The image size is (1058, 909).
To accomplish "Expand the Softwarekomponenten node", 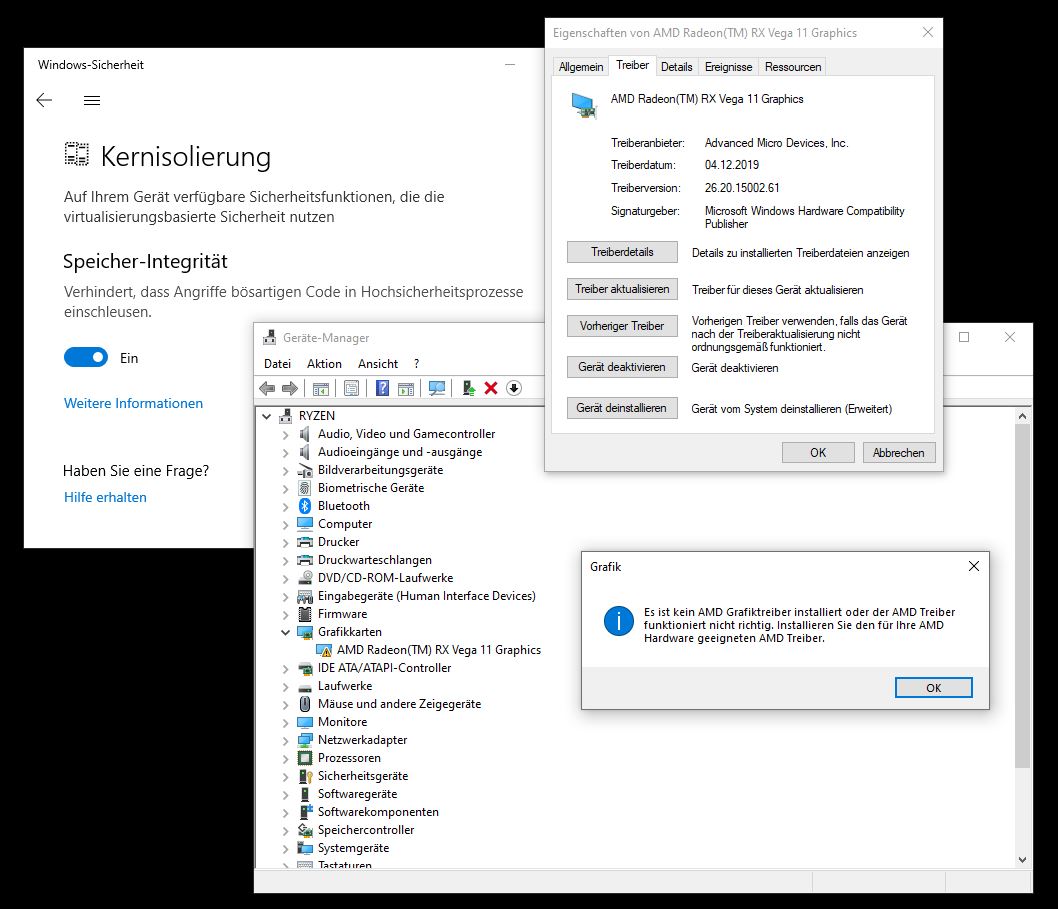I will pos(285,812).
